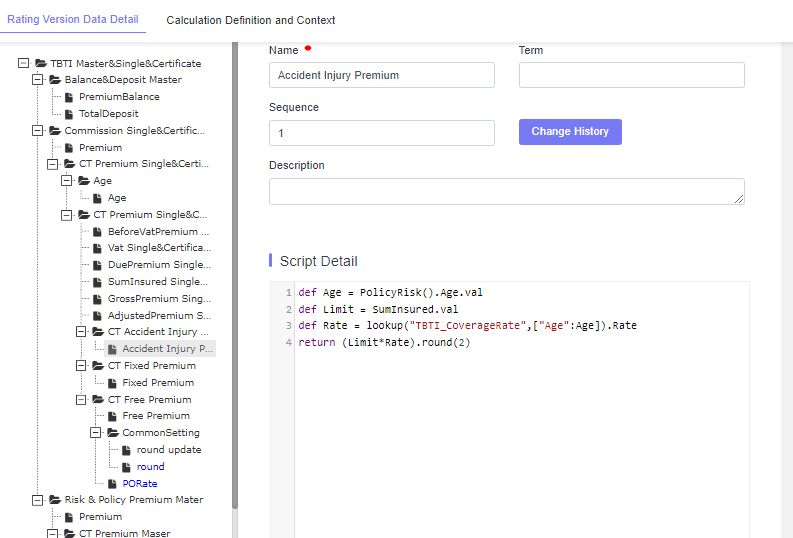Click the Vat Single&Certifica... file icon

[x=98, y=248]
